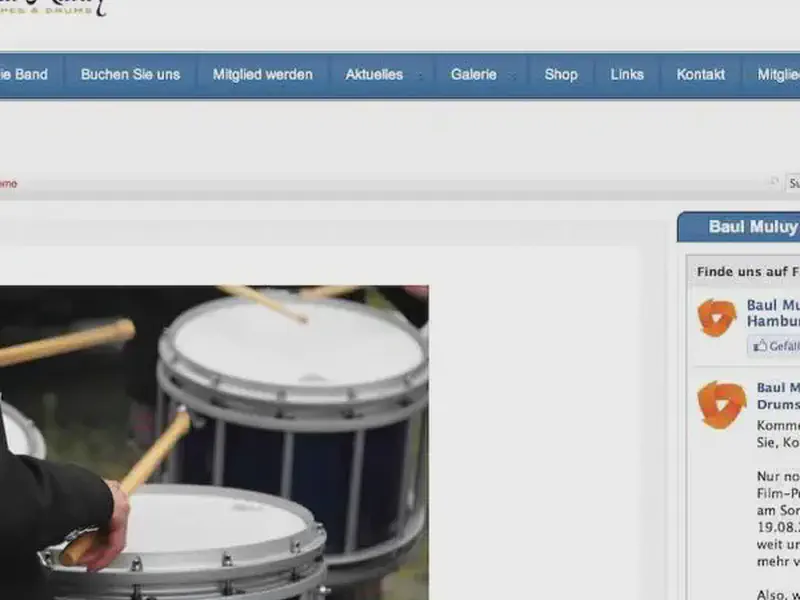Open Mitglied werden page

tap(263, 74)
